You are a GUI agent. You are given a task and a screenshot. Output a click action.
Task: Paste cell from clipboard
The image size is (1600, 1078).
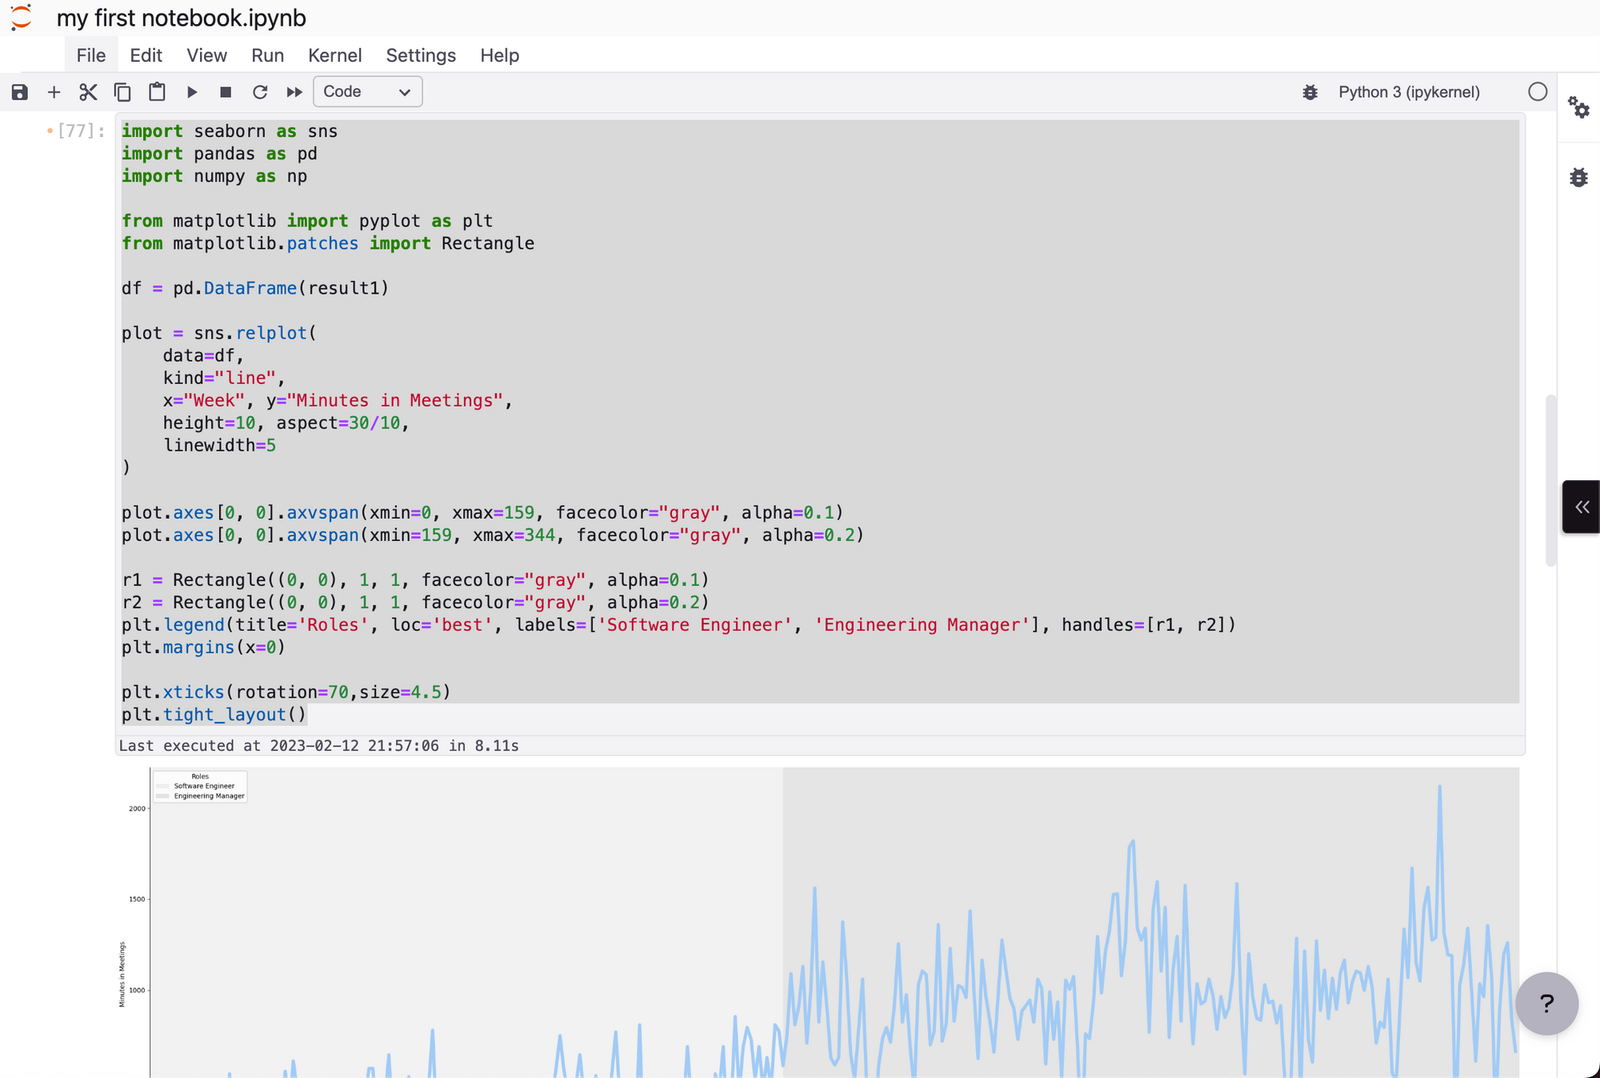pos(156,91)
